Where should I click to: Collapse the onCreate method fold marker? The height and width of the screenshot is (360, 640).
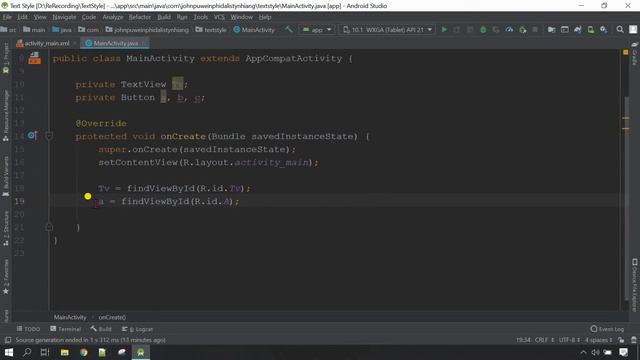[x=49, y=136]
